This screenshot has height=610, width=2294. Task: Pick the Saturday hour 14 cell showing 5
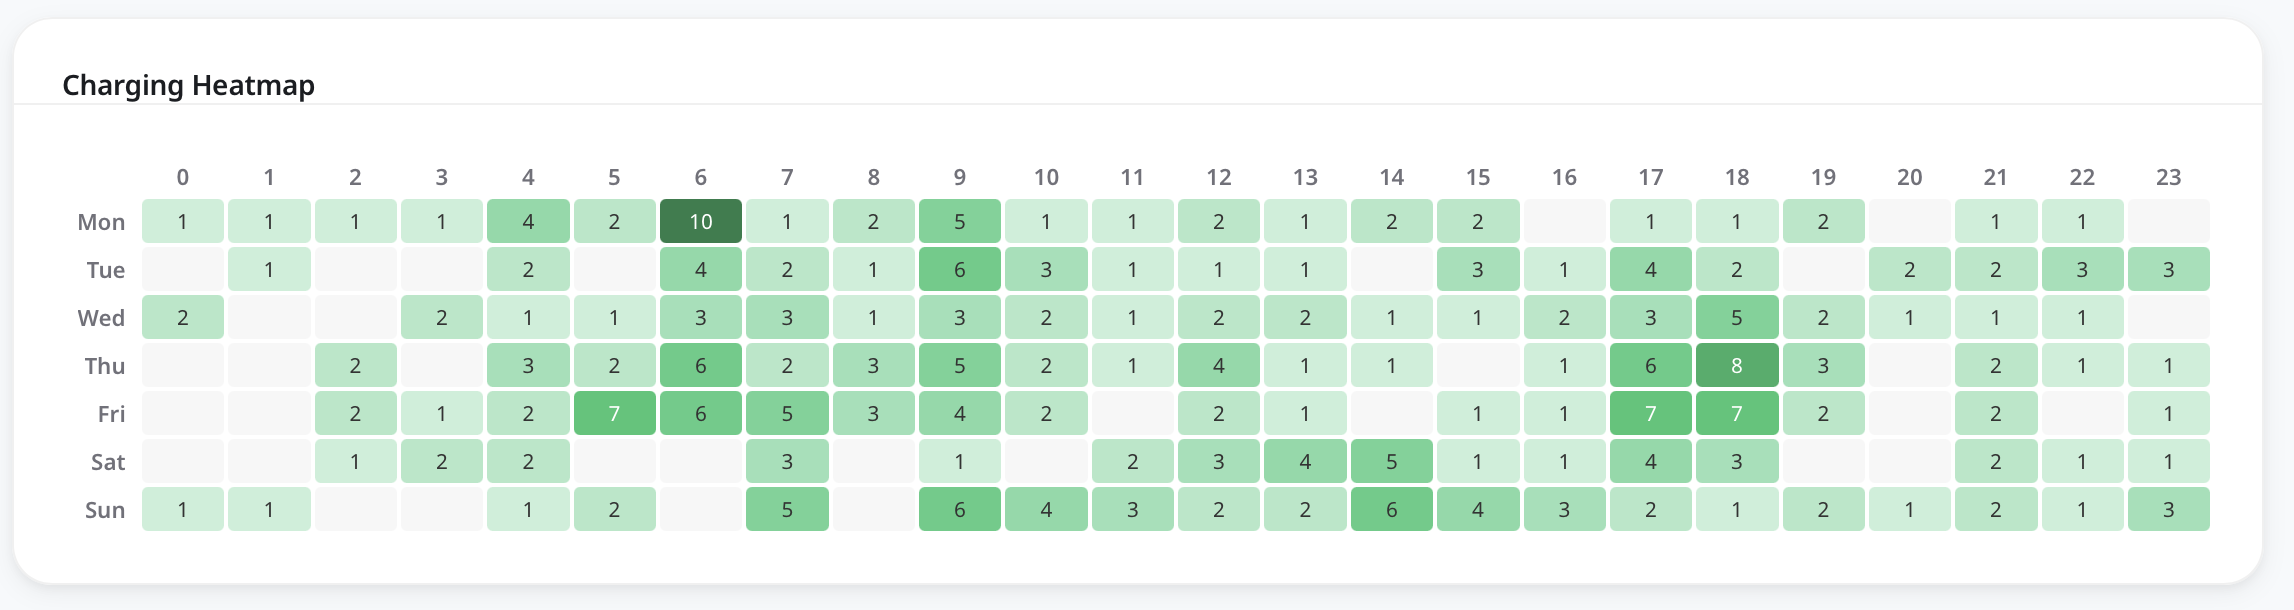pos(1391,461)
